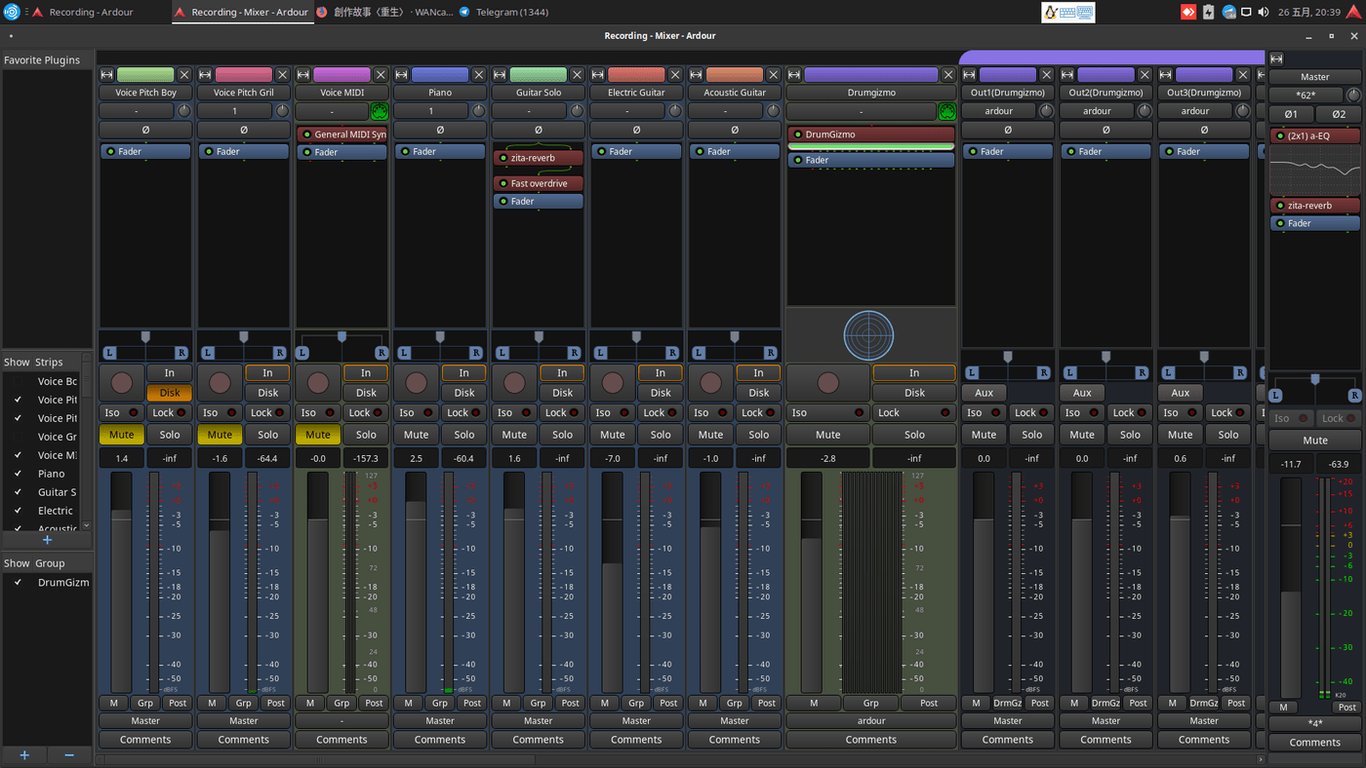Open the keyboard input method indicator

point(1069,12)
